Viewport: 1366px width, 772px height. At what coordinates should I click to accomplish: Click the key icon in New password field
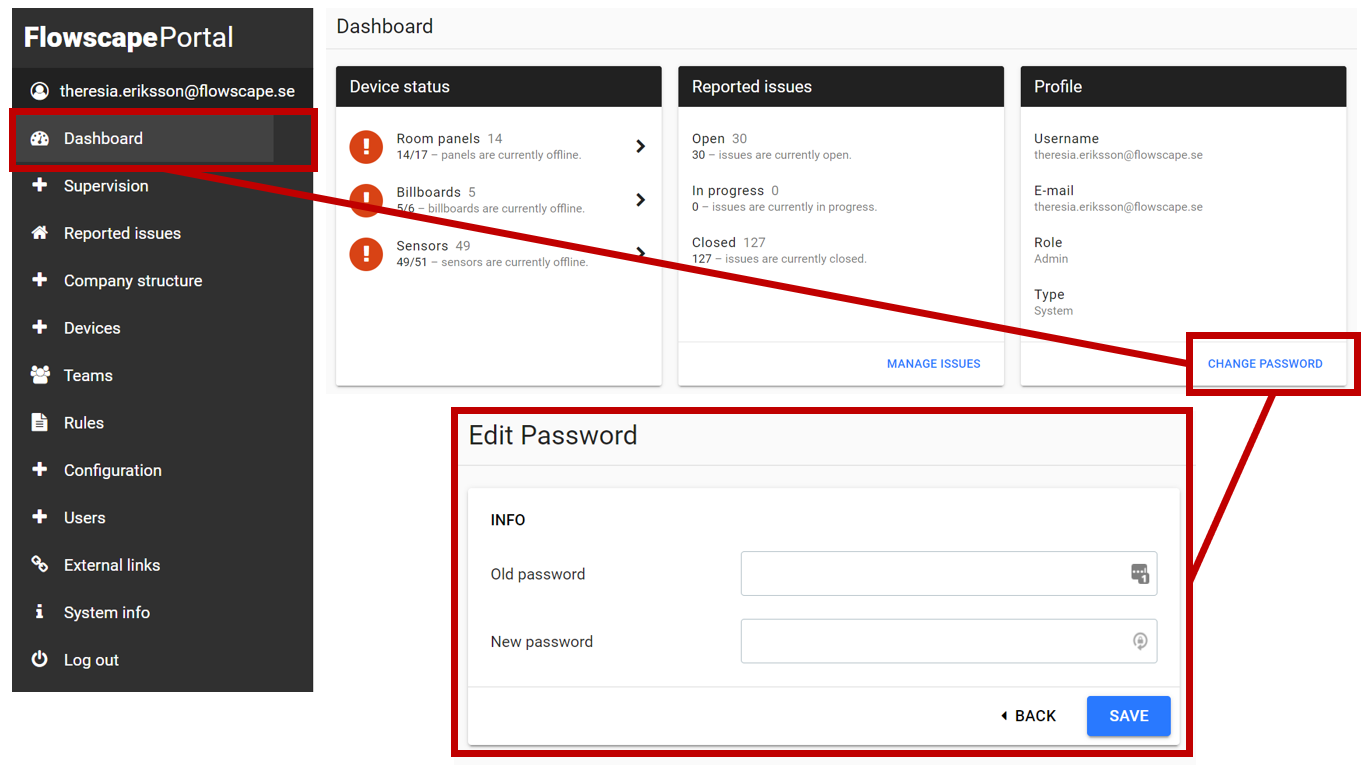[1140, 641]
